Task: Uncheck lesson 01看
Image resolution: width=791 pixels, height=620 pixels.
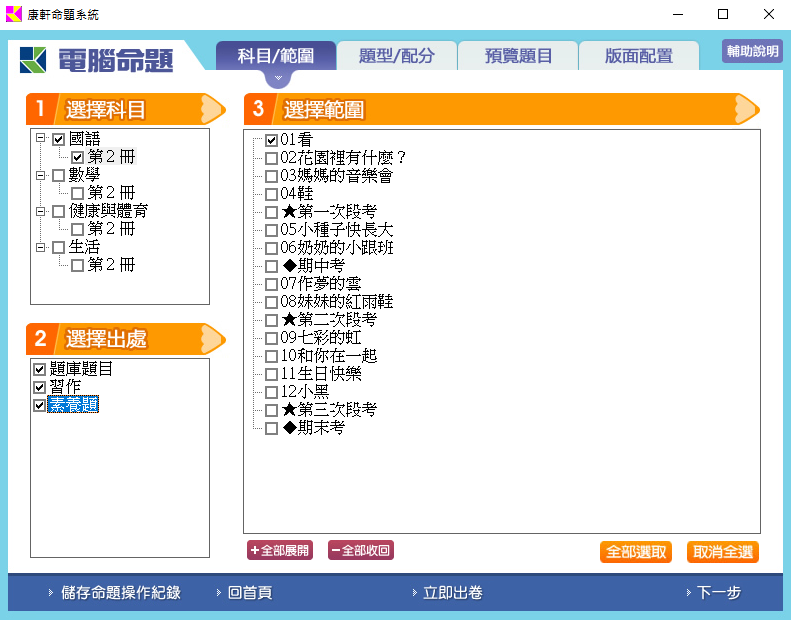Action: [x=271, y=140]
